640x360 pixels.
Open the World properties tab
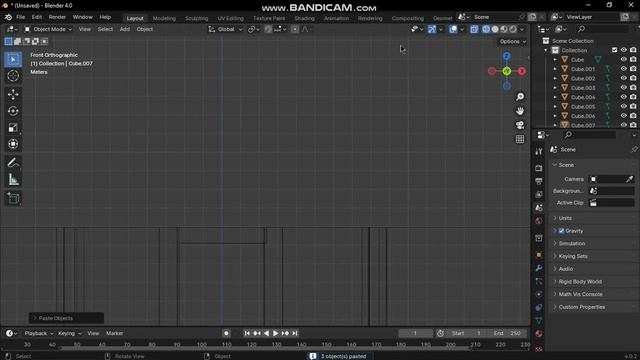click(539, 221)
